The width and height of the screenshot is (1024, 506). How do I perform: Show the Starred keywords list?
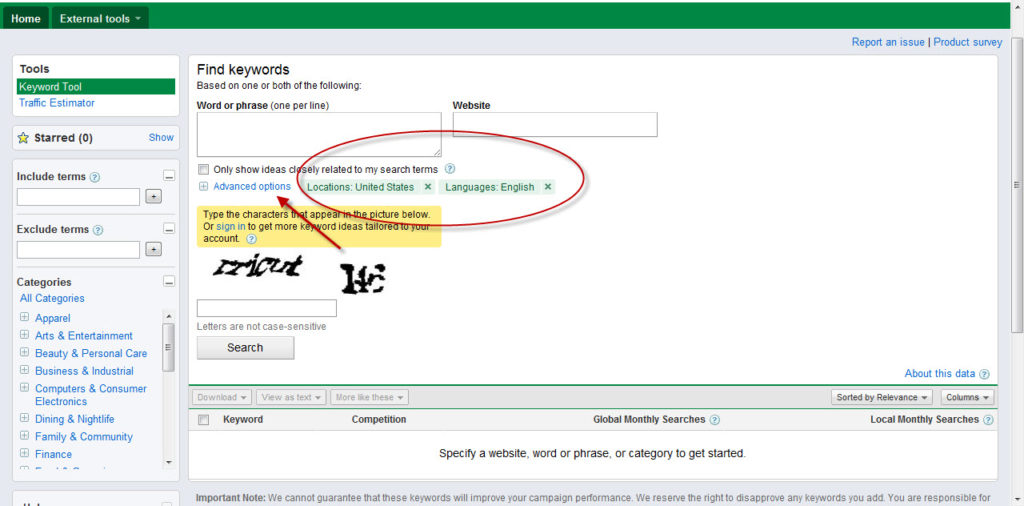161,138
